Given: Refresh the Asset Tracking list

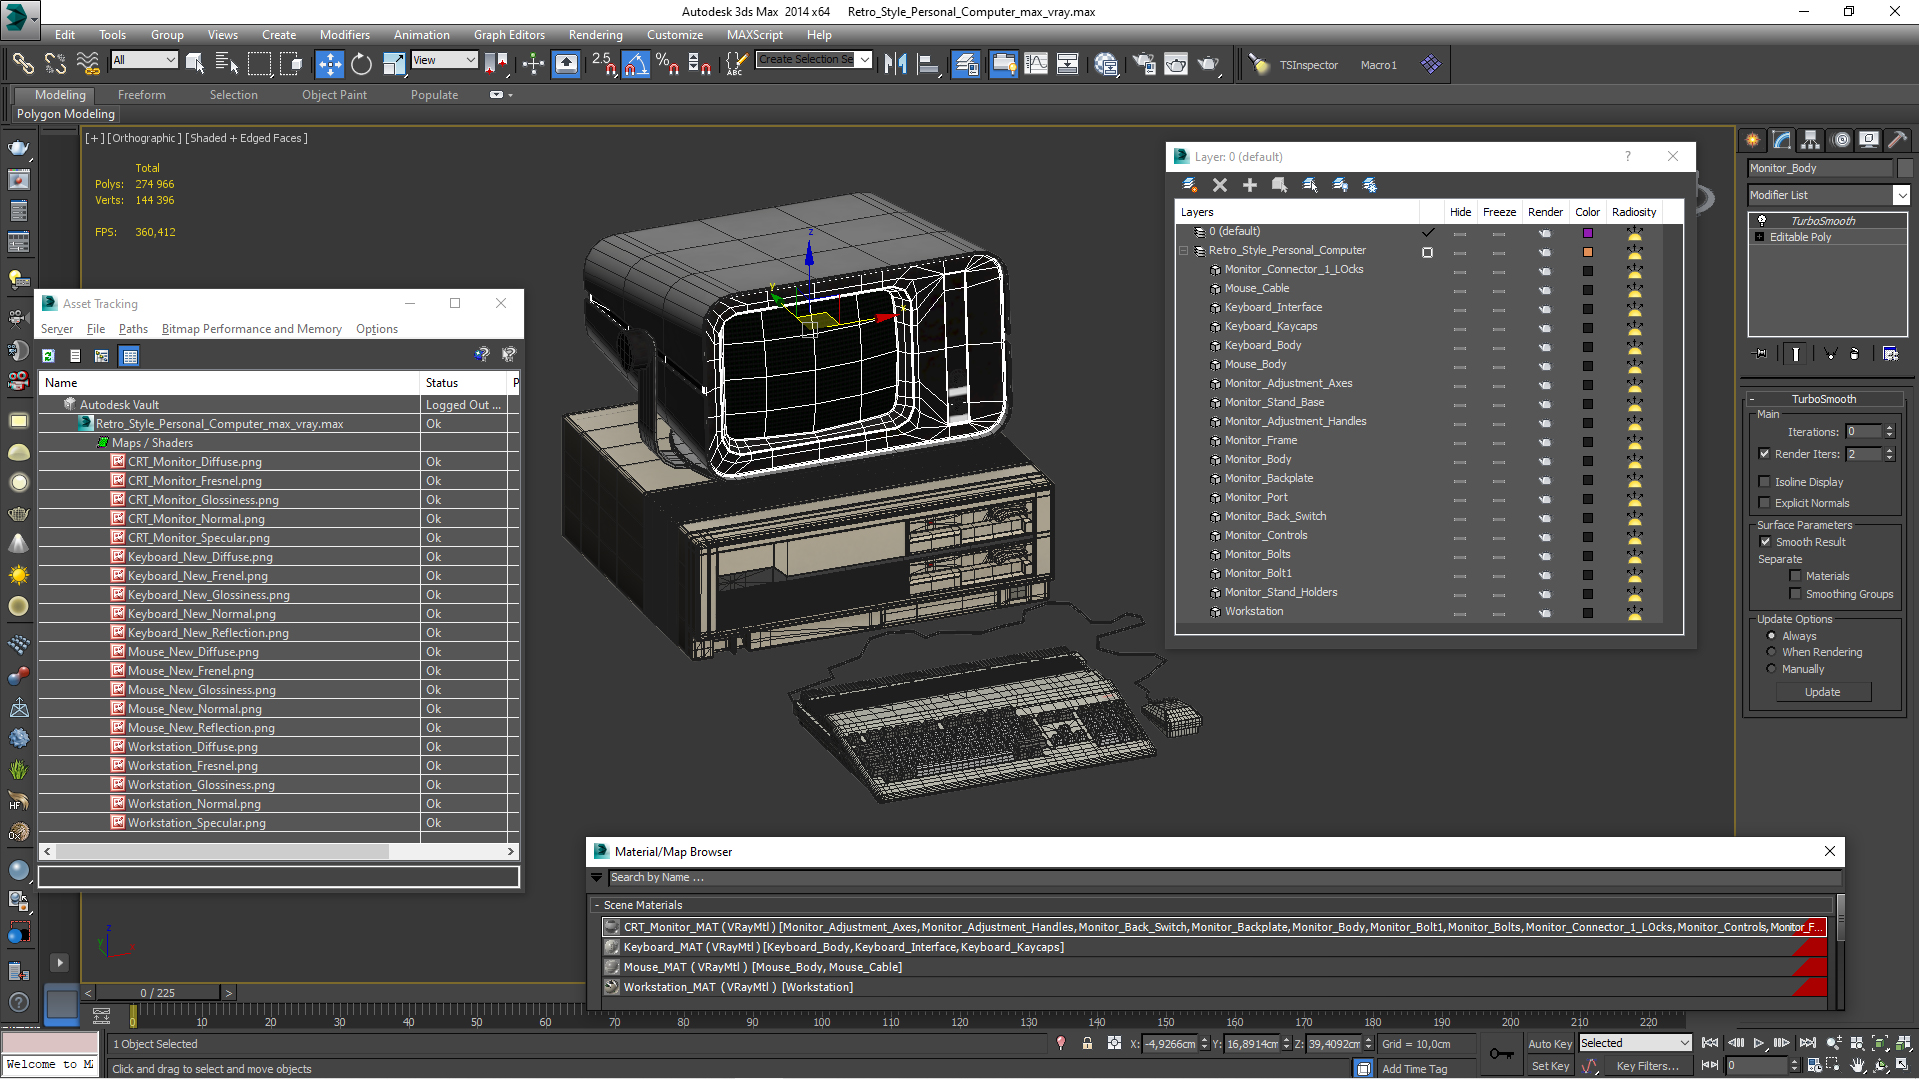Looking at the screenshot, I should pos(48,356).
